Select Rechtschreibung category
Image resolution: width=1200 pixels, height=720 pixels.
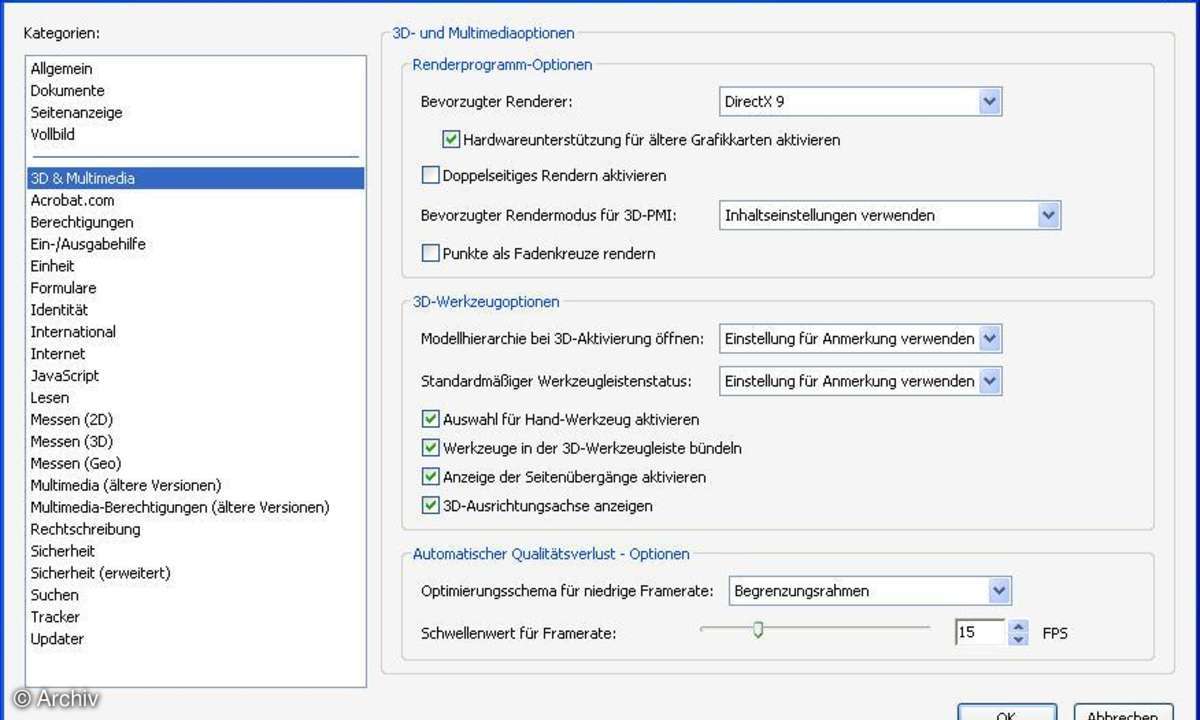[195, 529]
